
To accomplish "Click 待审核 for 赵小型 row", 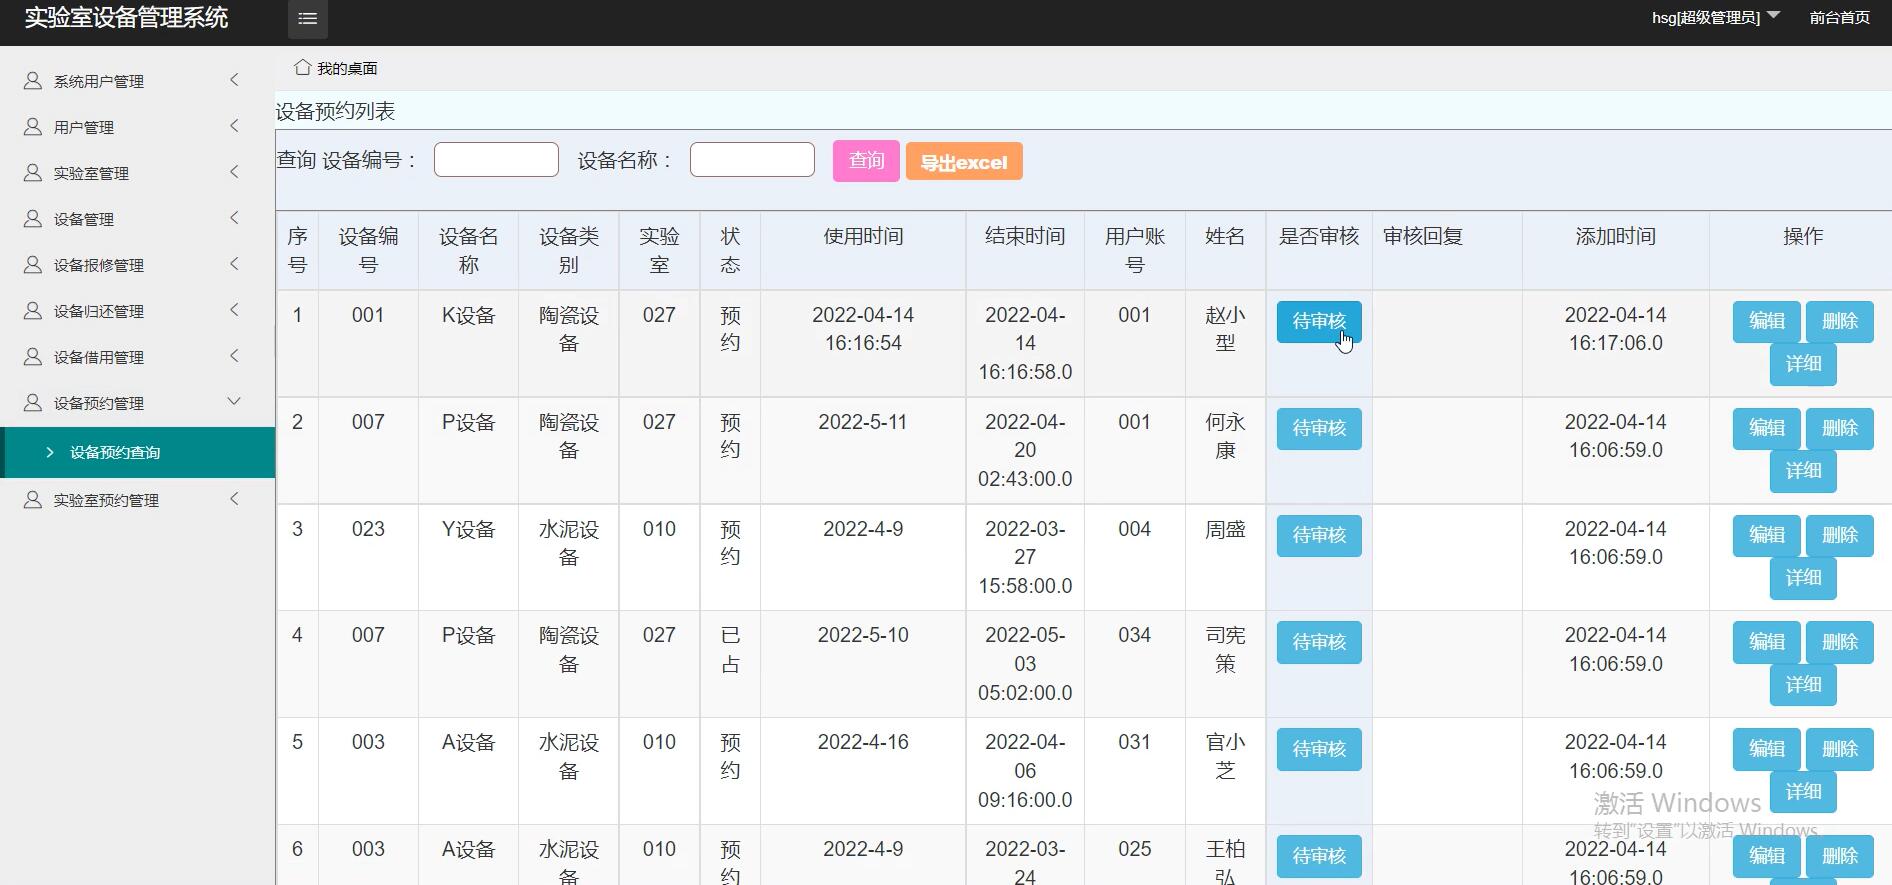I will coord(1319,321).
